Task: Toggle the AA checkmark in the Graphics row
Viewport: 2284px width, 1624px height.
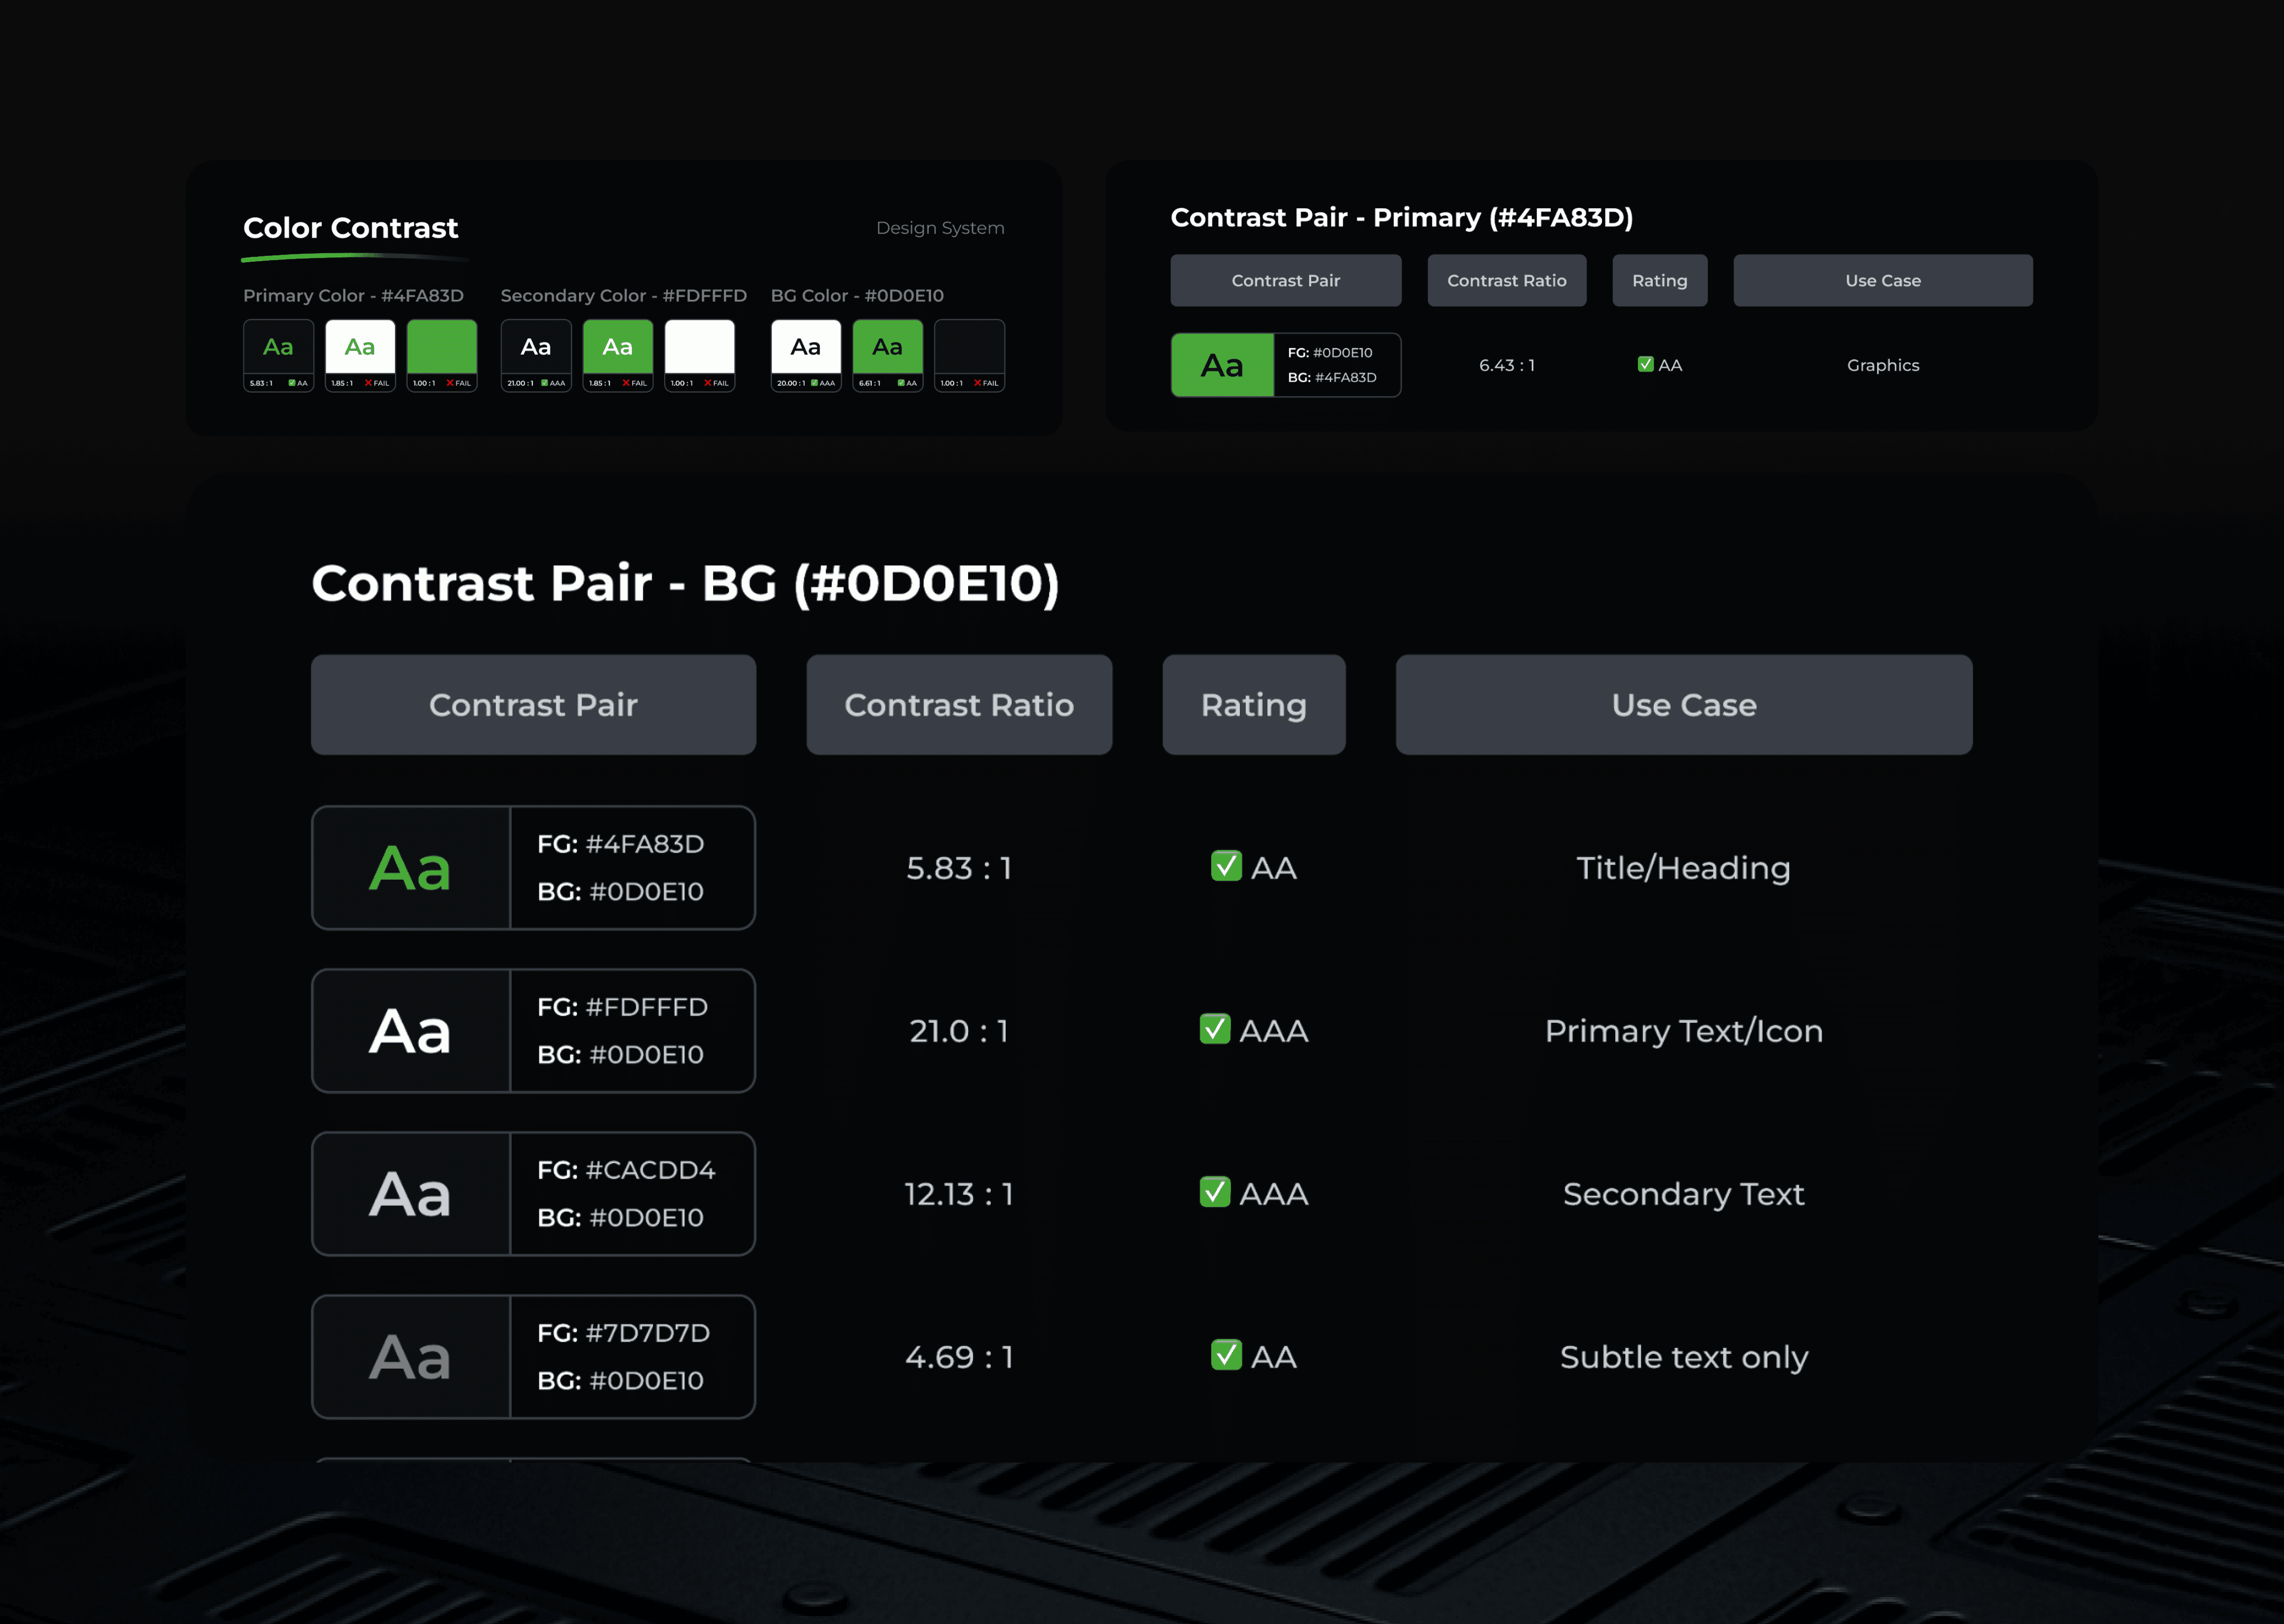Action: pos(1645,364)
